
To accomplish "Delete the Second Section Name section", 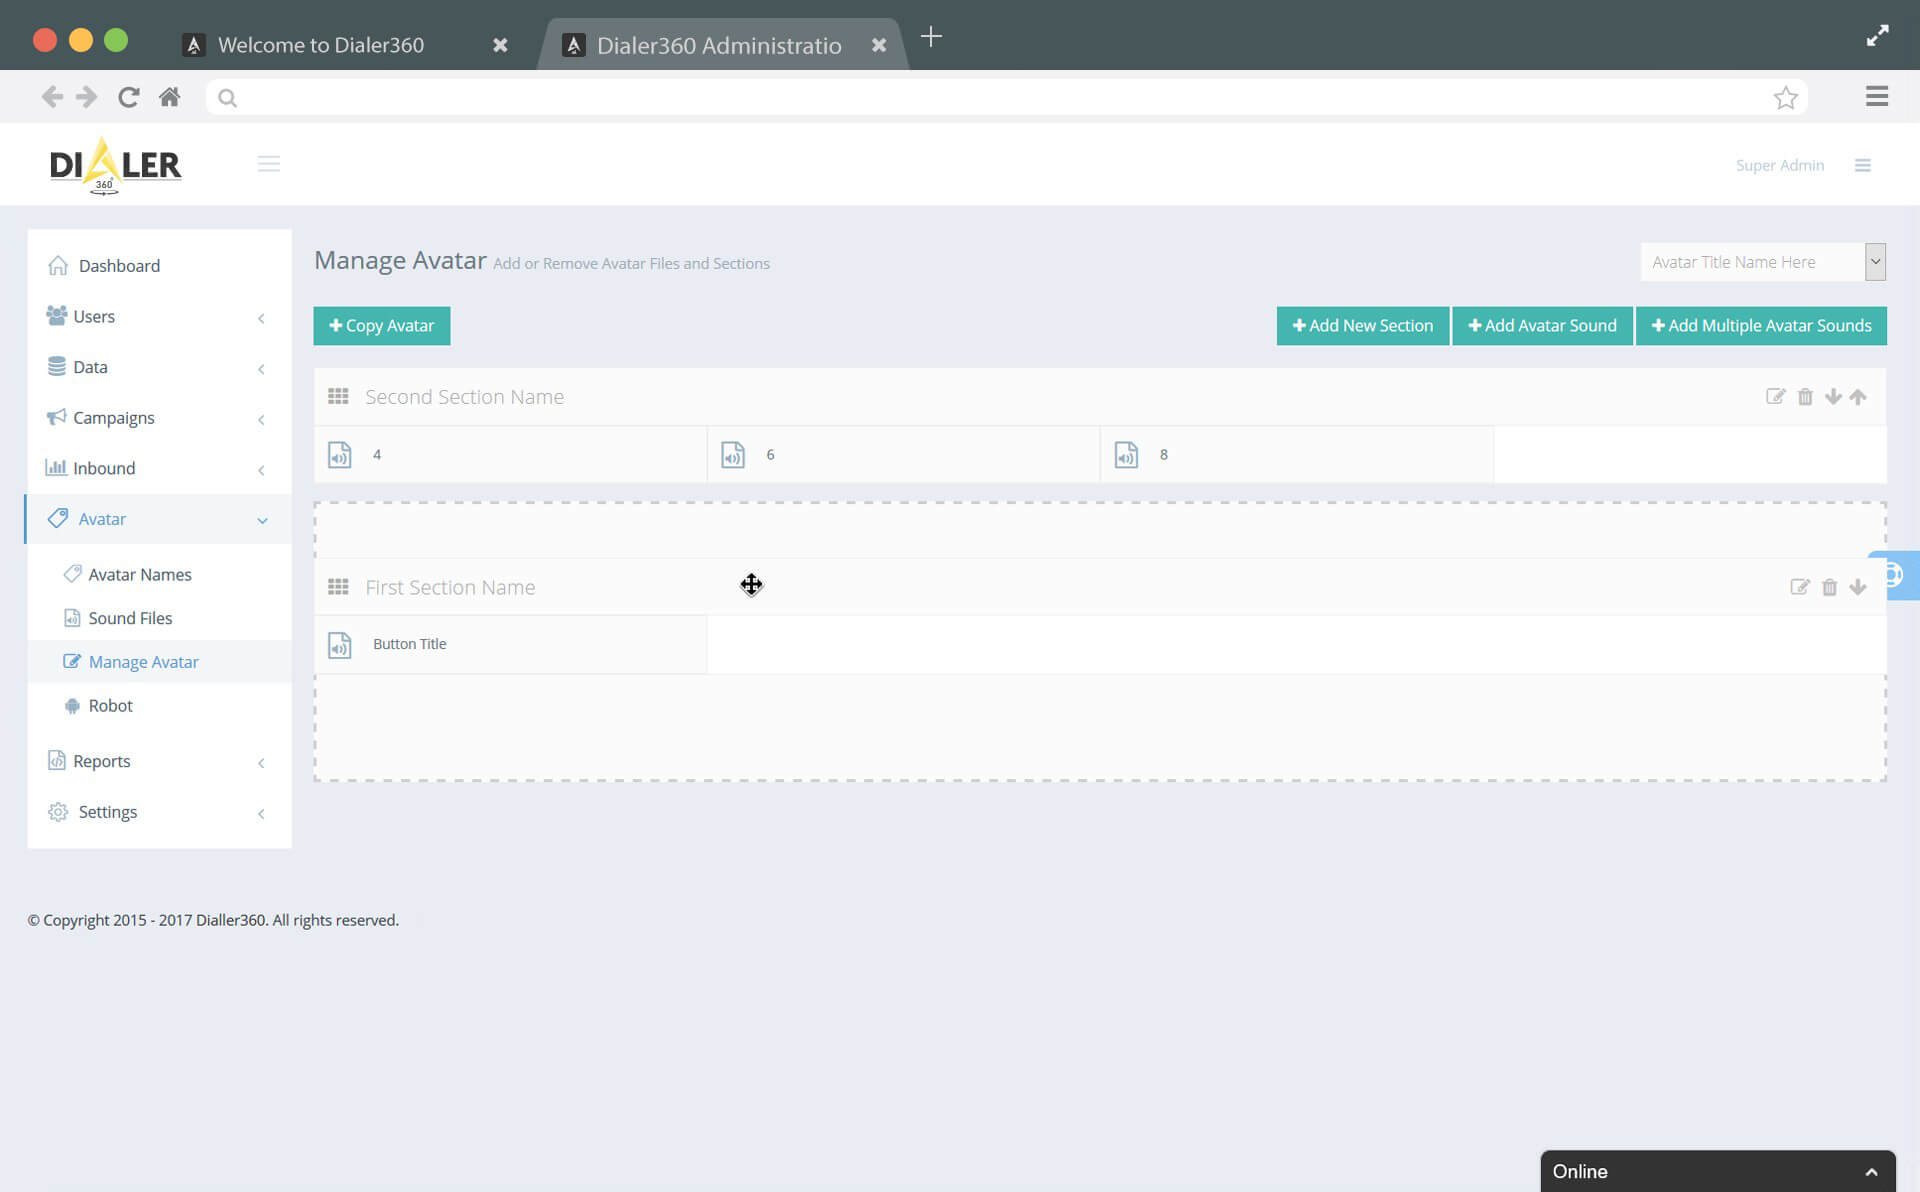I will (1805, 396).
